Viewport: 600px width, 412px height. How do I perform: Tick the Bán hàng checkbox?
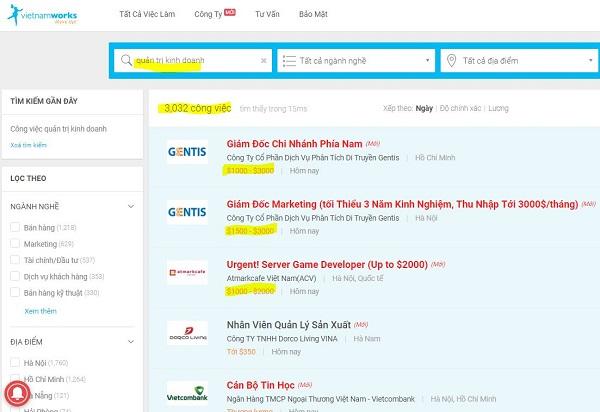[15, 227]
